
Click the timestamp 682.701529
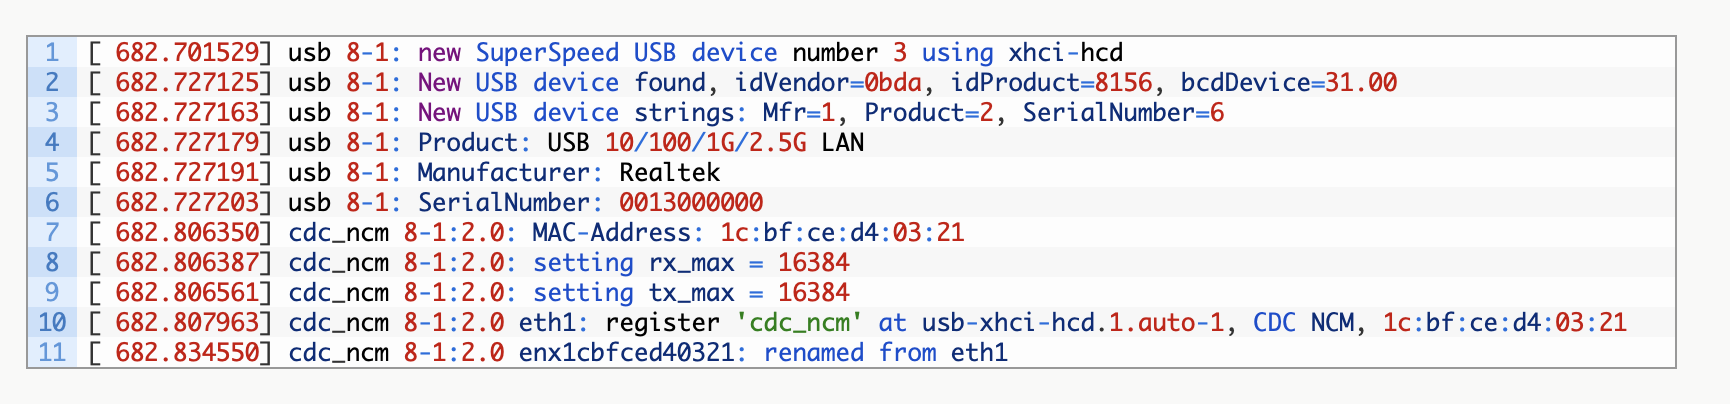[x=187, y=52]
